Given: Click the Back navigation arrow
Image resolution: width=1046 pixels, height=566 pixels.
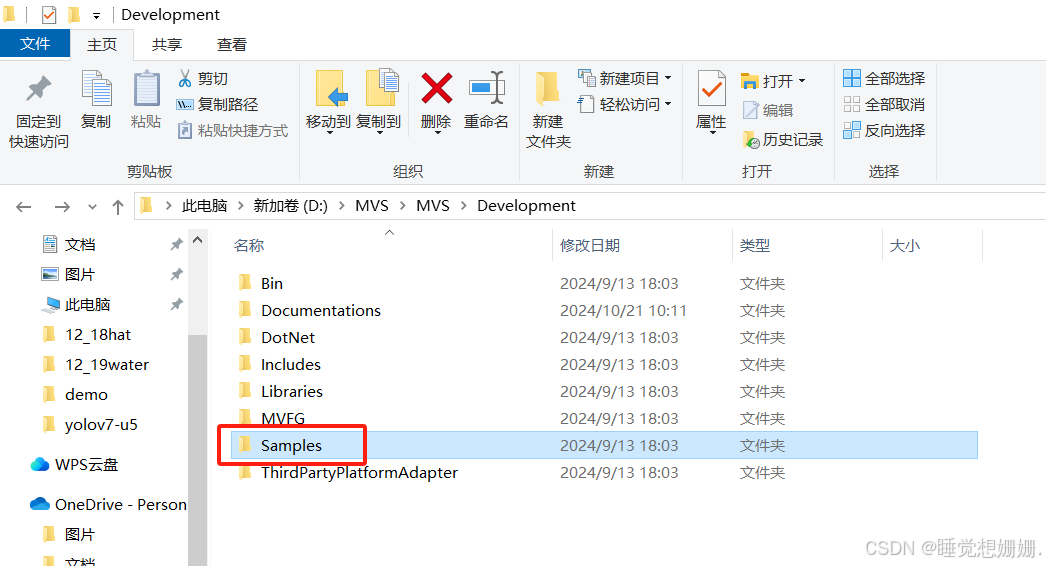Looking at the screenshot, I should (24, 207).
